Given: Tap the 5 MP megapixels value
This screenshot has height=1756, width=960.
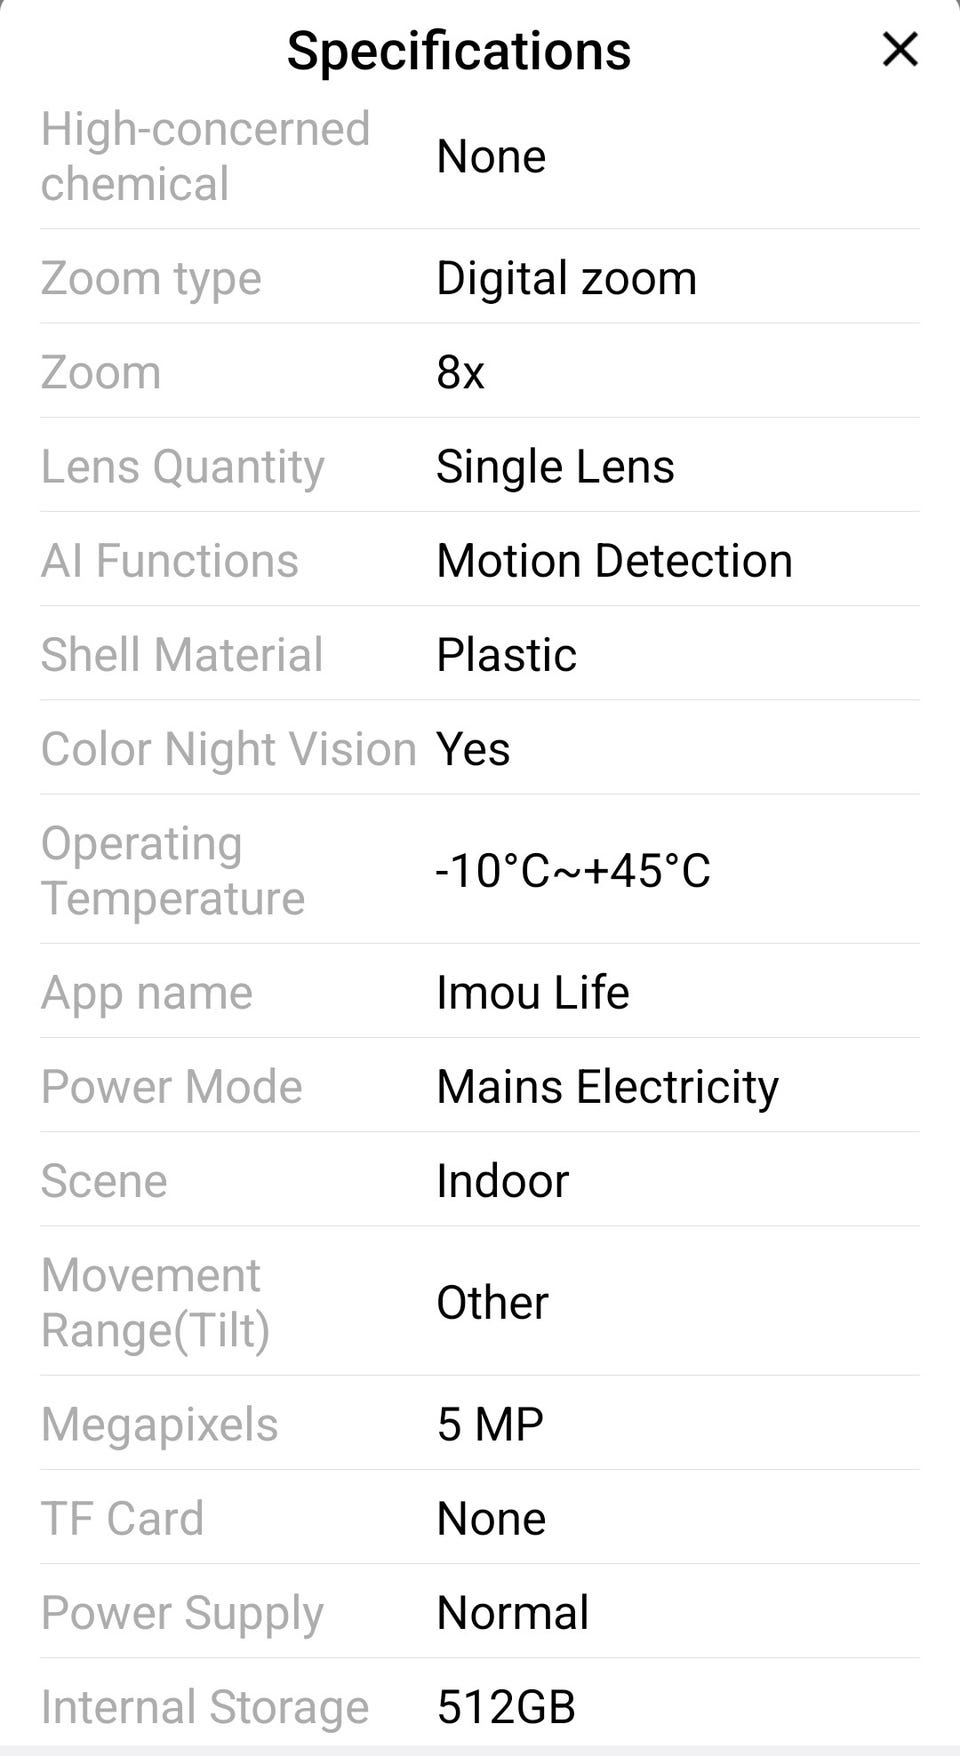Looking at the screenshot, I should [x=490, y=1424].
